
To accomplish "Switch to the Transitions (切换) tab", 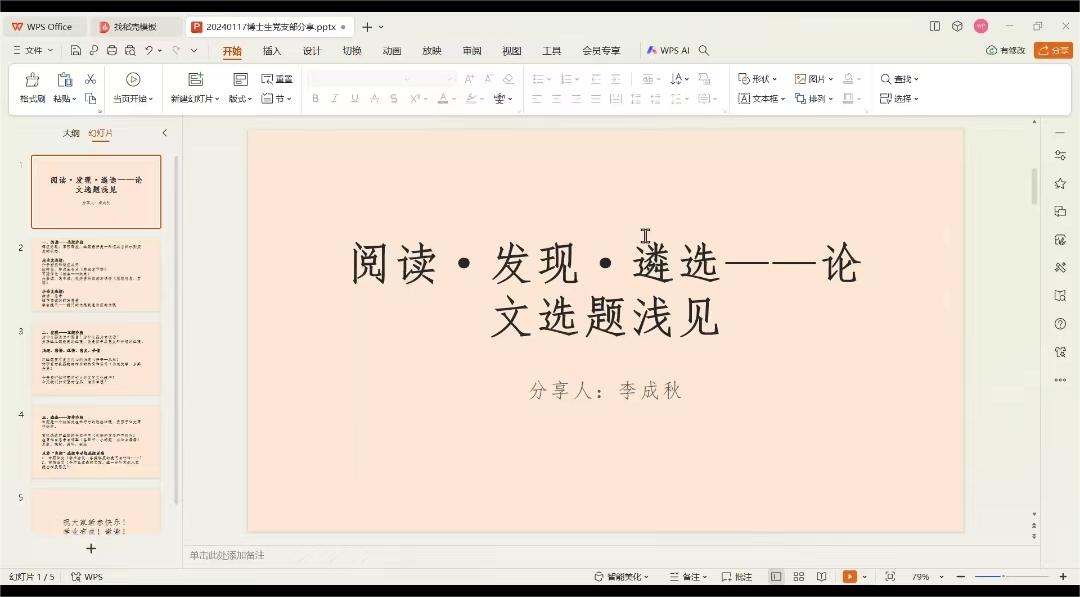I will coord(352,50).
